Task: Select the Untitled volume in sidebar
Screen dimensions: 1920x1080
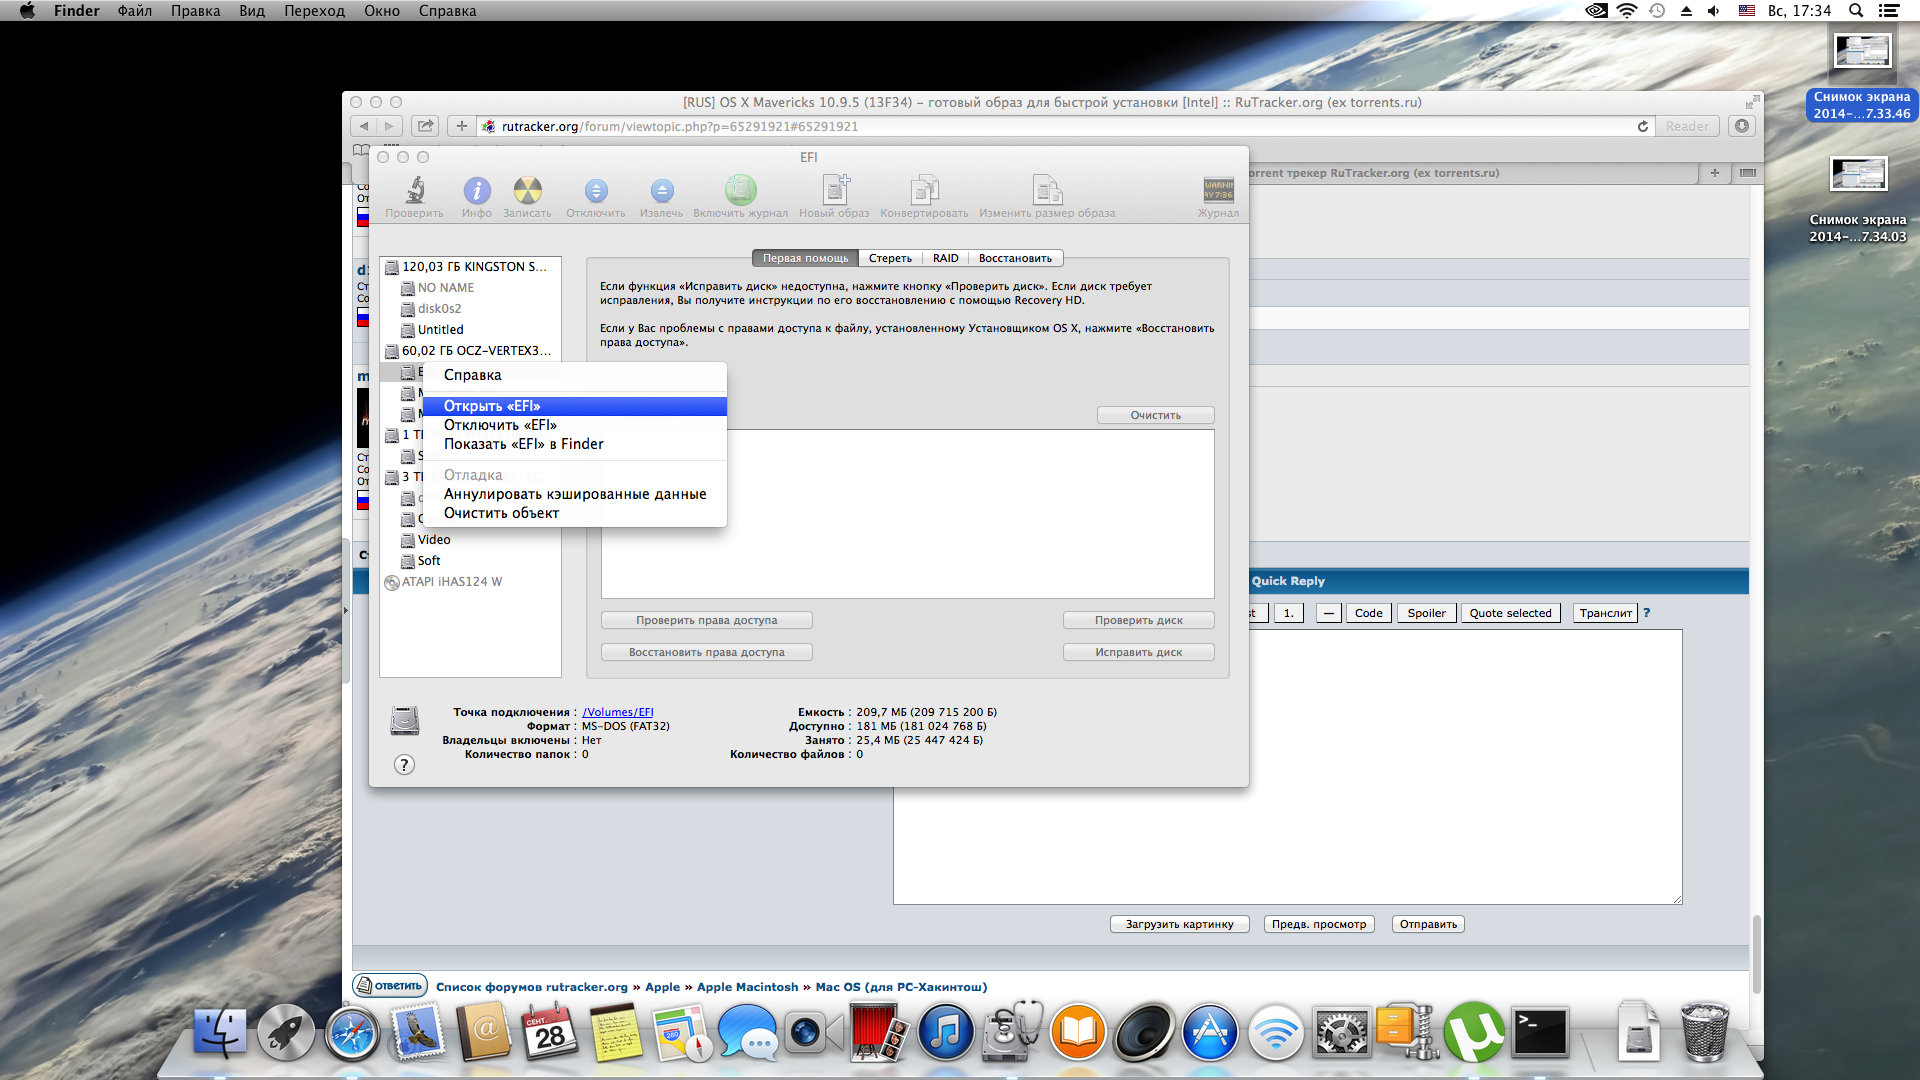Action: [470, 330]
